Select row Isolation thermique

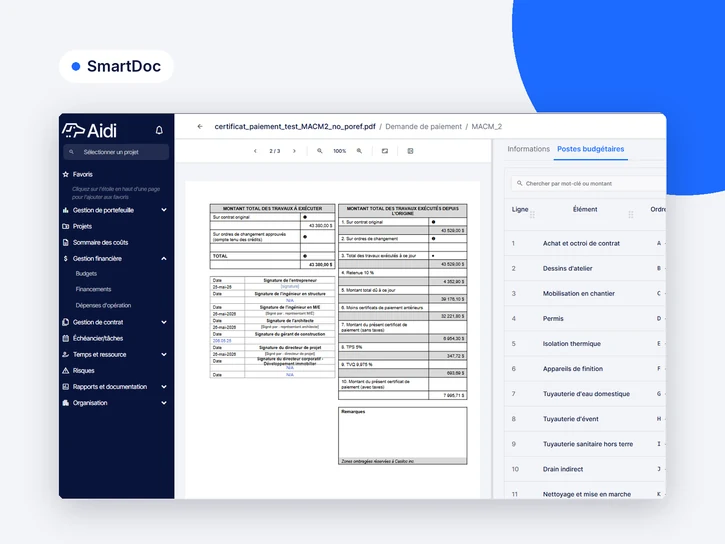click(585, 343)
